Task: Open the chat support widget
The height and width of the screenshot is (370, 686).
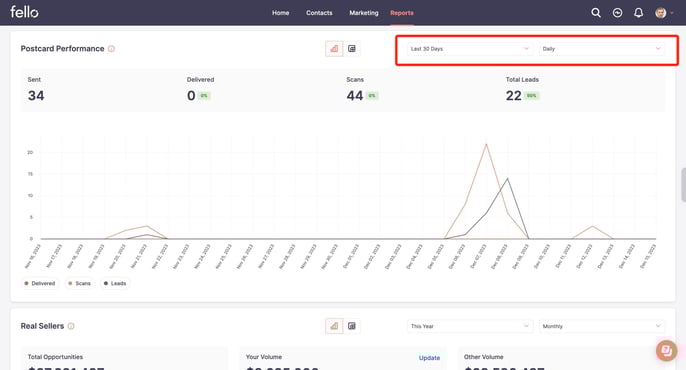Action: [666, 350]
